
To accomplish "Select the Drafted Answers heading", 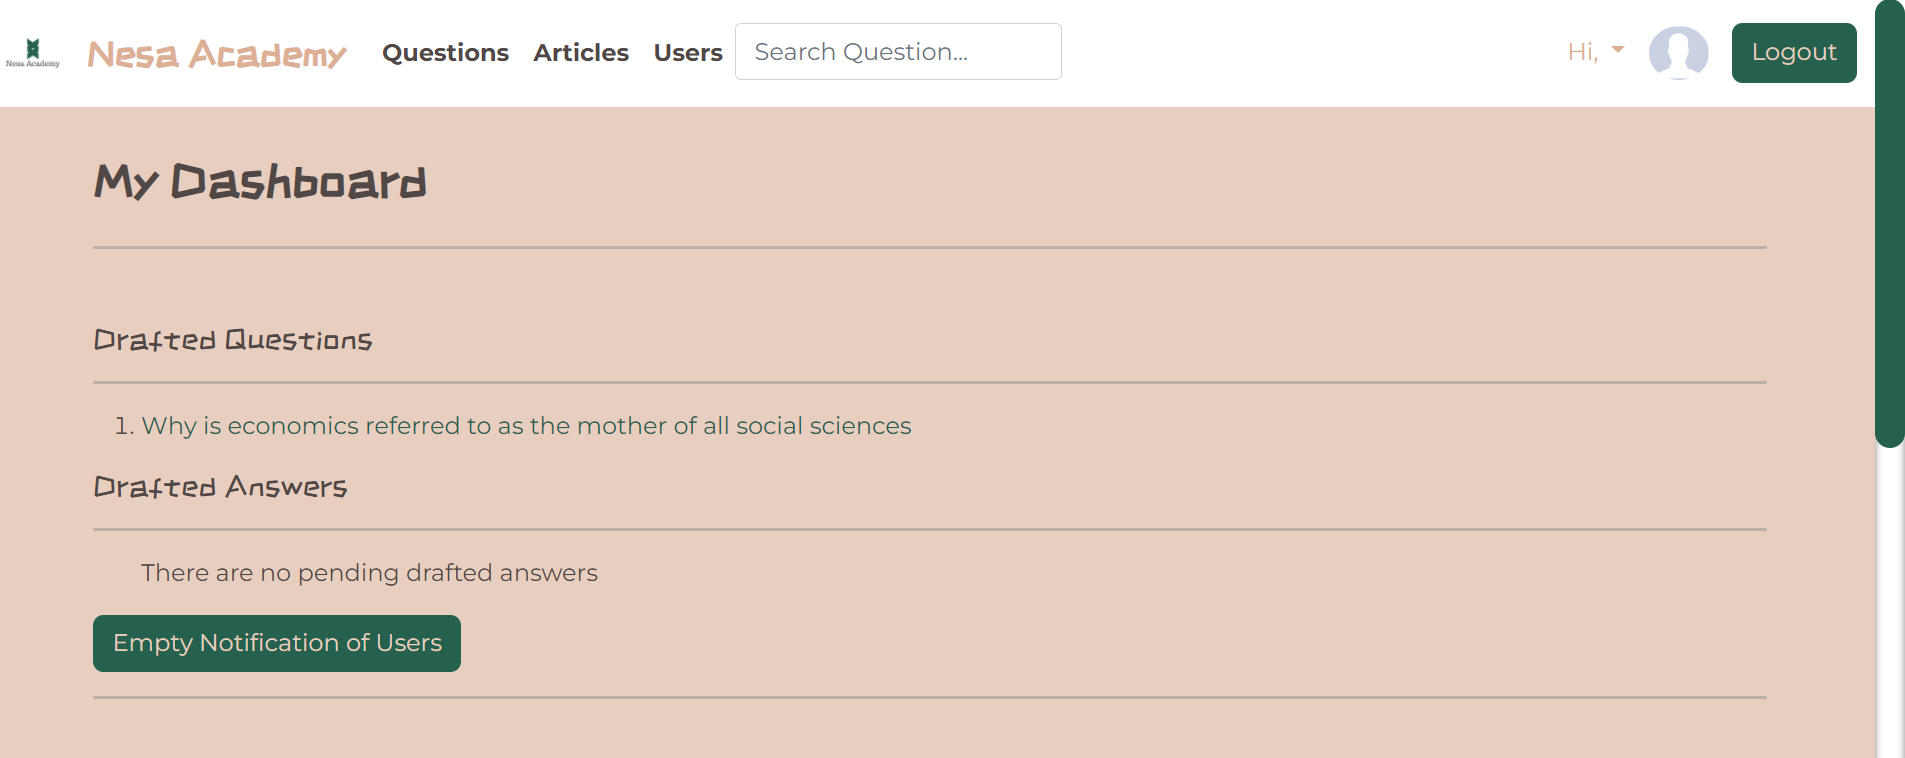I will click(x=220, y=487).
